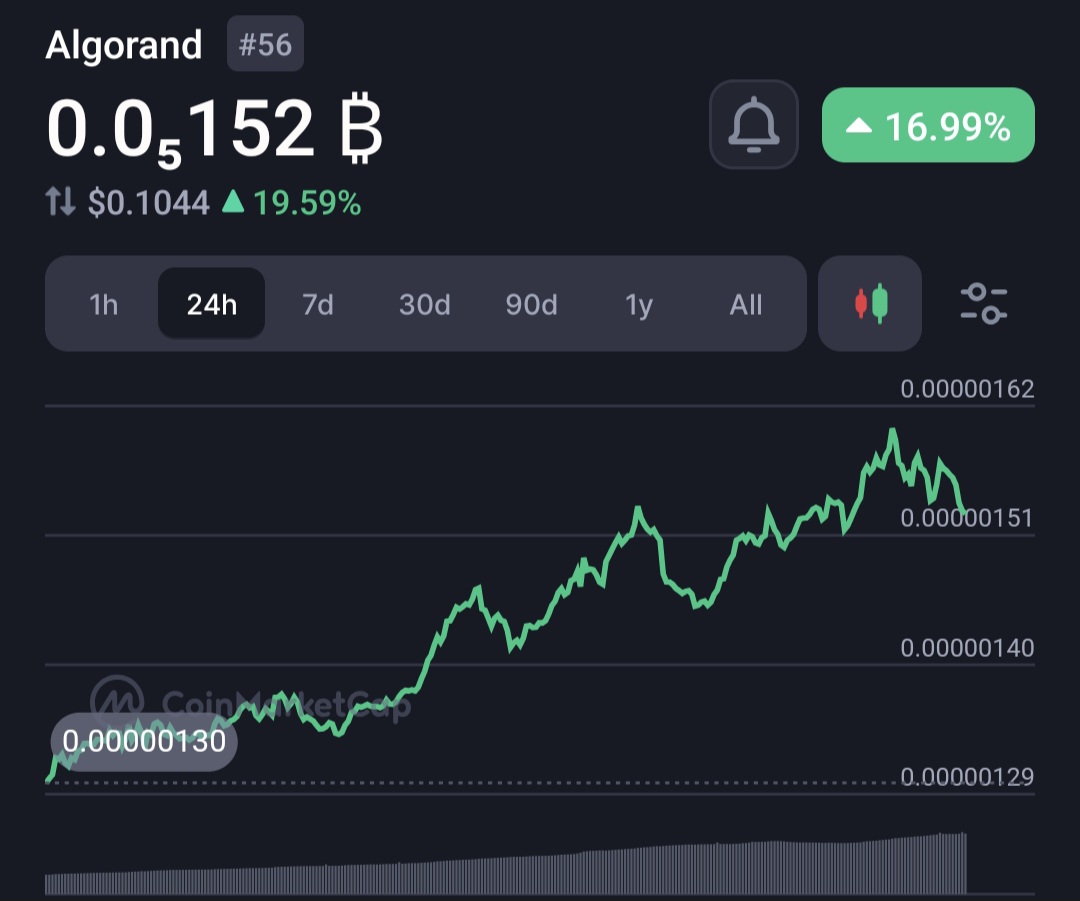Switch to candlestick chart view
The height and width of the screenshot is (901, 1080).
(x=869, y=304)
